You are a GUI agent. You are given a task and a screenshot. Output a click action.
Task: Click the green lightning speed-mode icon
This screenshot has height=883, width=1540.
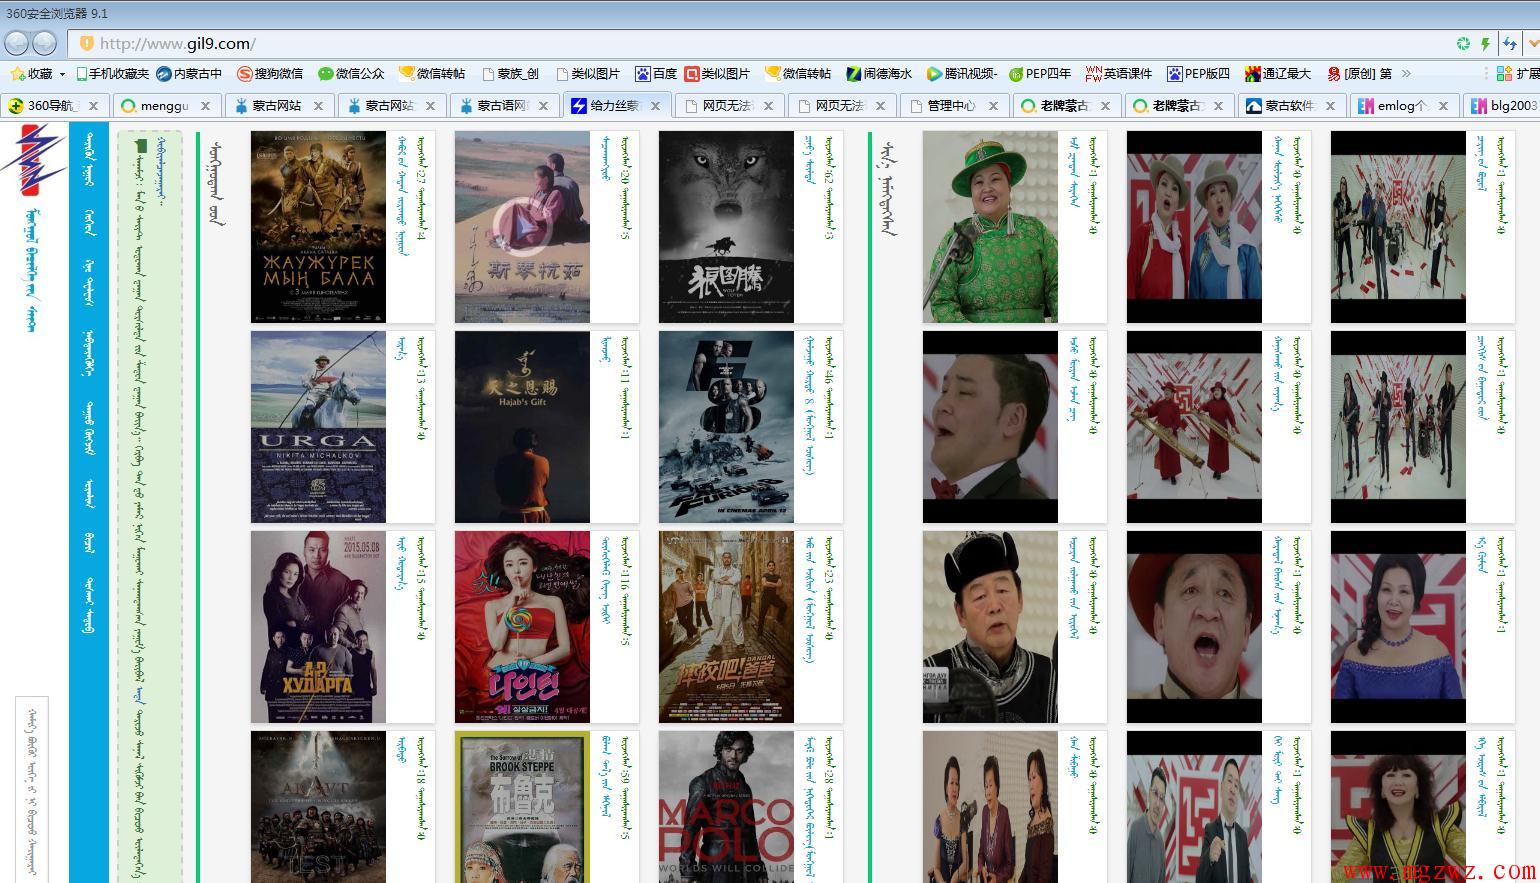[1485, 43]
